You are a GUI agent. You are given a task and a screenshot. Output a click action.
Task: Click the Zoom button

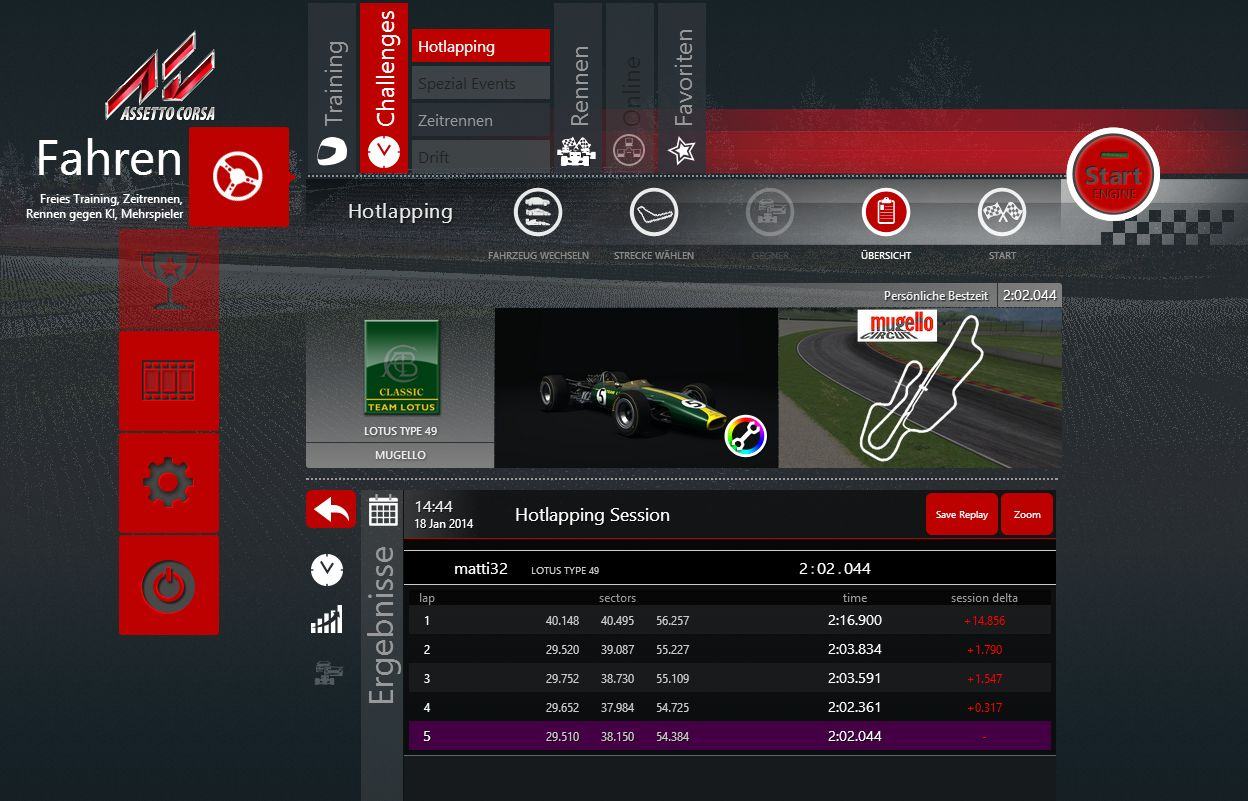[x=1027, y=514]
